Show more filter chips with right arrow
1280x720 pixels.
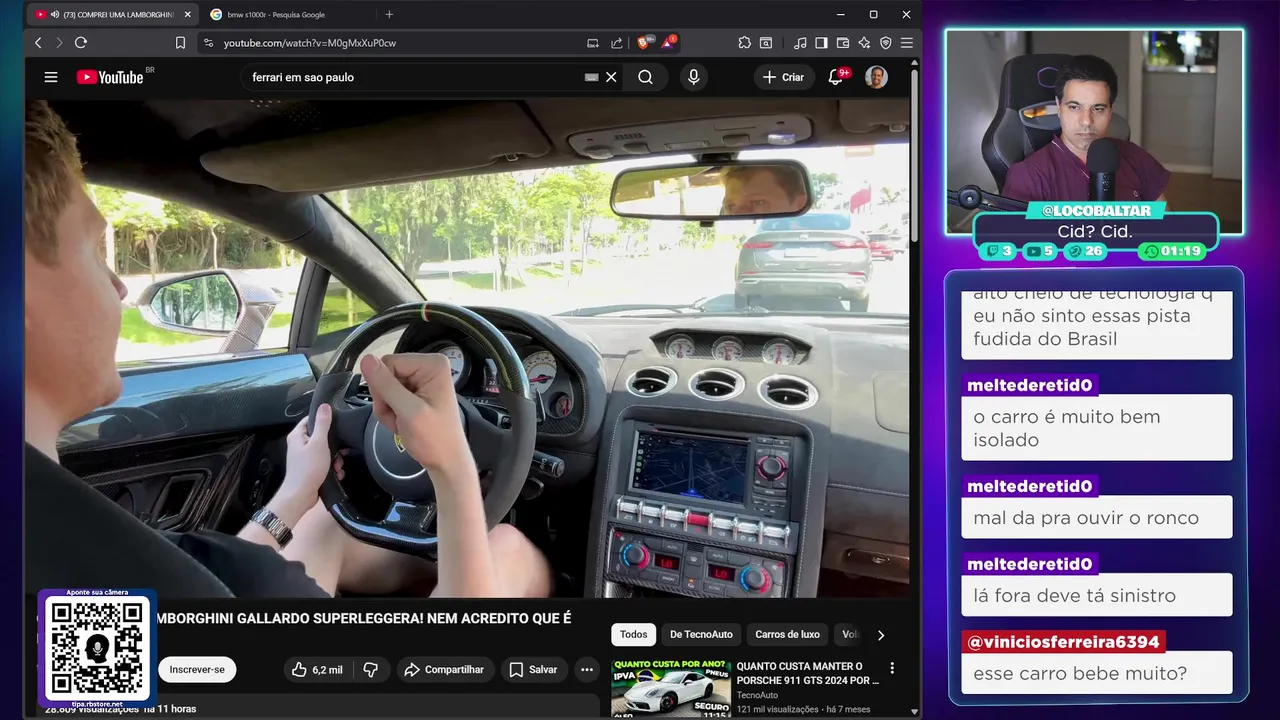[881, 634]
